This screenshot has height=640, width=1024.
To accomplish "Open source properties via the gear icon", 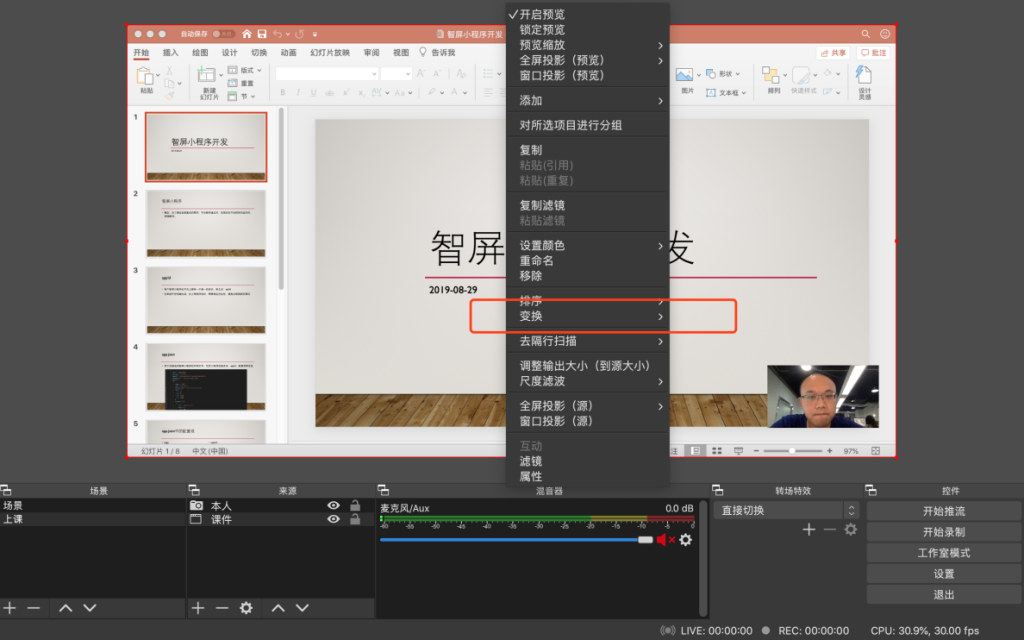I will [246, 608].
